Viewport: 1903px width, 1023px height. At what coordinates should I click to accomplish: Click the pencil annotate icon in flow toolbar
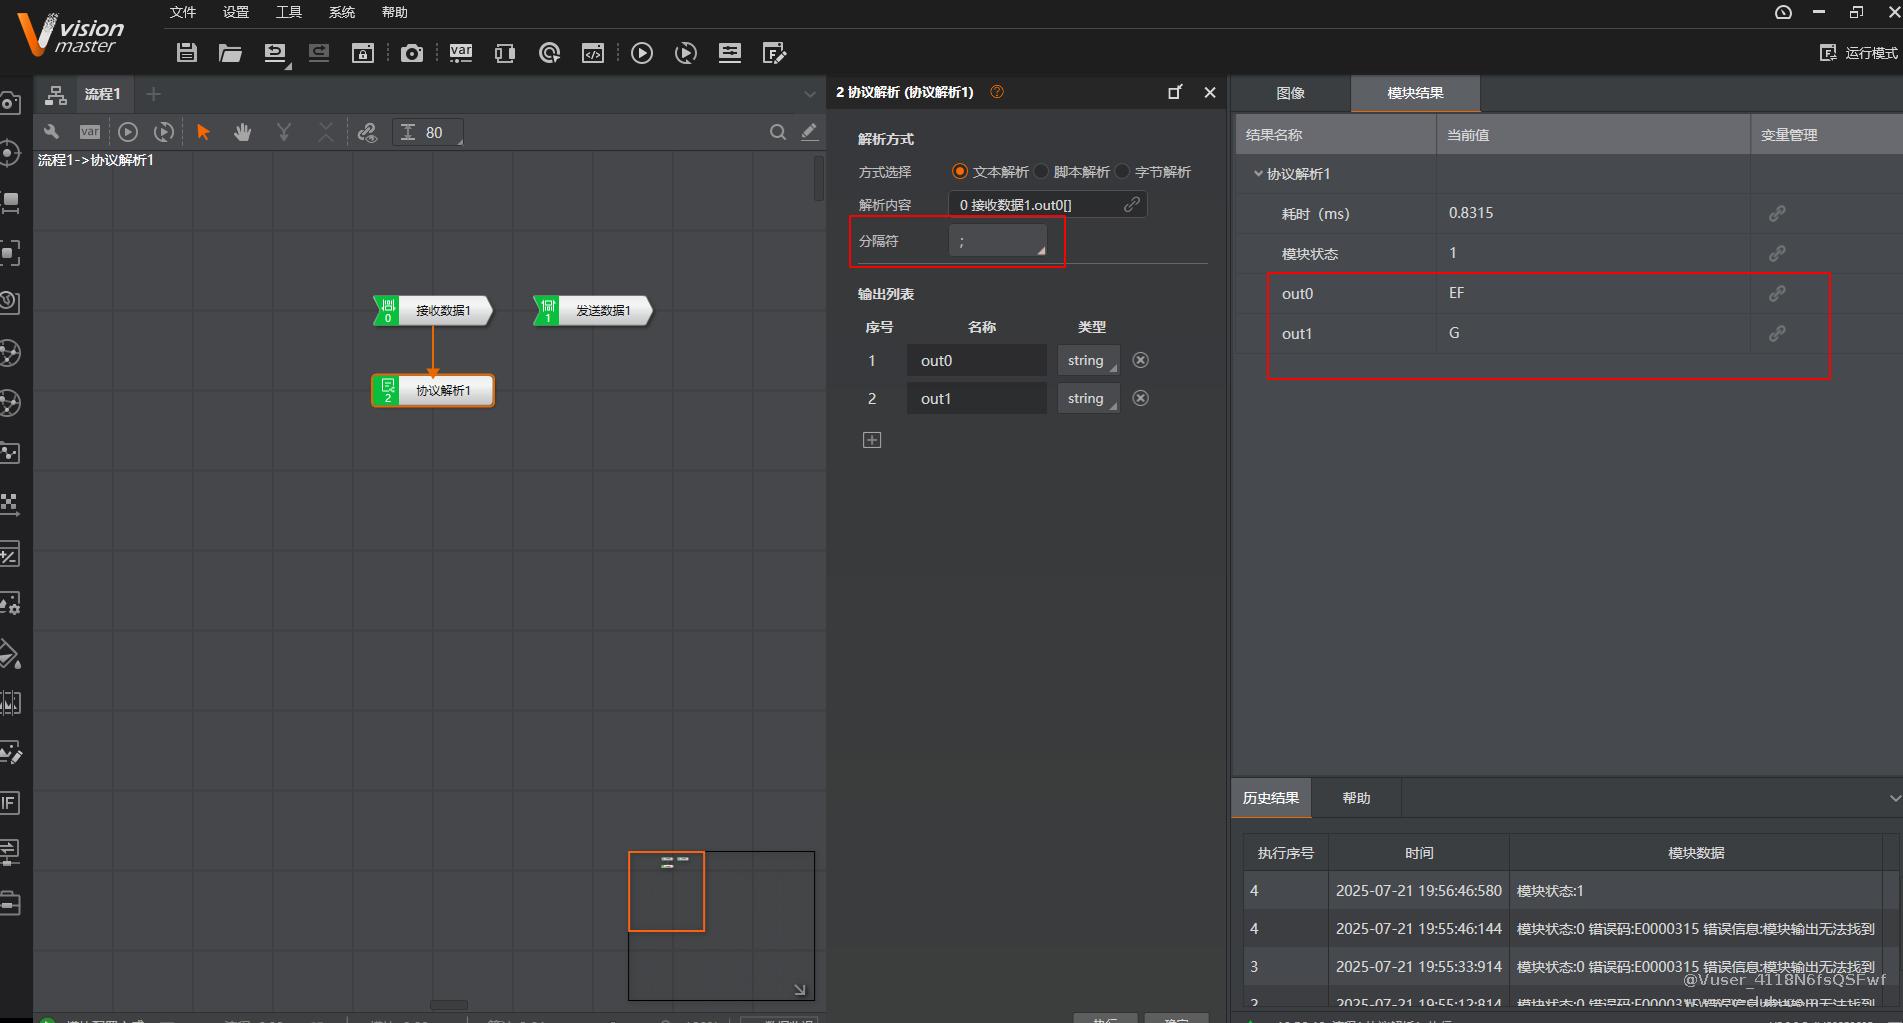point(809,132)
